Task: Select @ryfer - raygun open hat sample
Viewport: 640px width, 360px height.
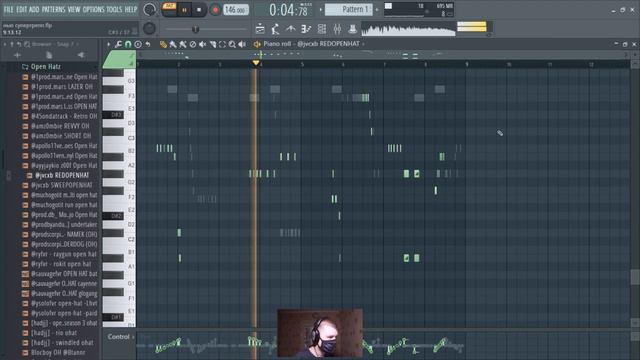Action: 60,254
